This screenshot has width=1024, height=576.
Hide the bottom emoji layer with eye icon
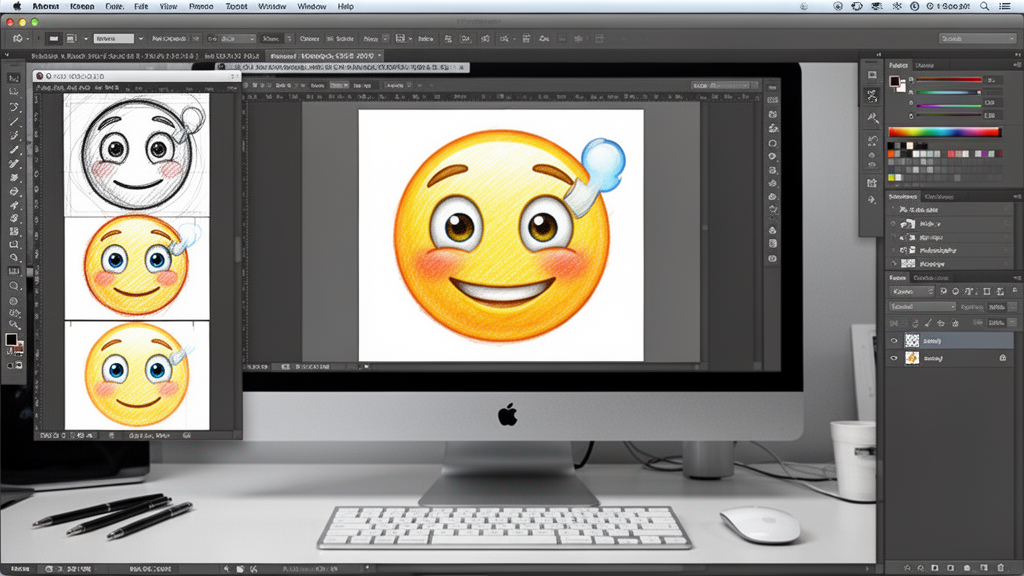click(894, 358)
